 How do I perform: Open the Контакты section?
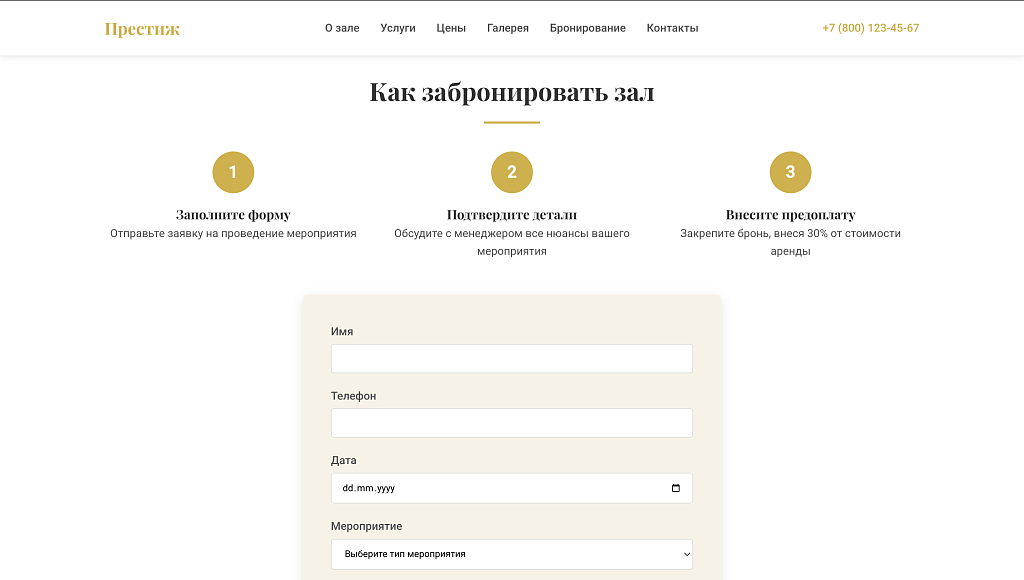coord(673,28)
